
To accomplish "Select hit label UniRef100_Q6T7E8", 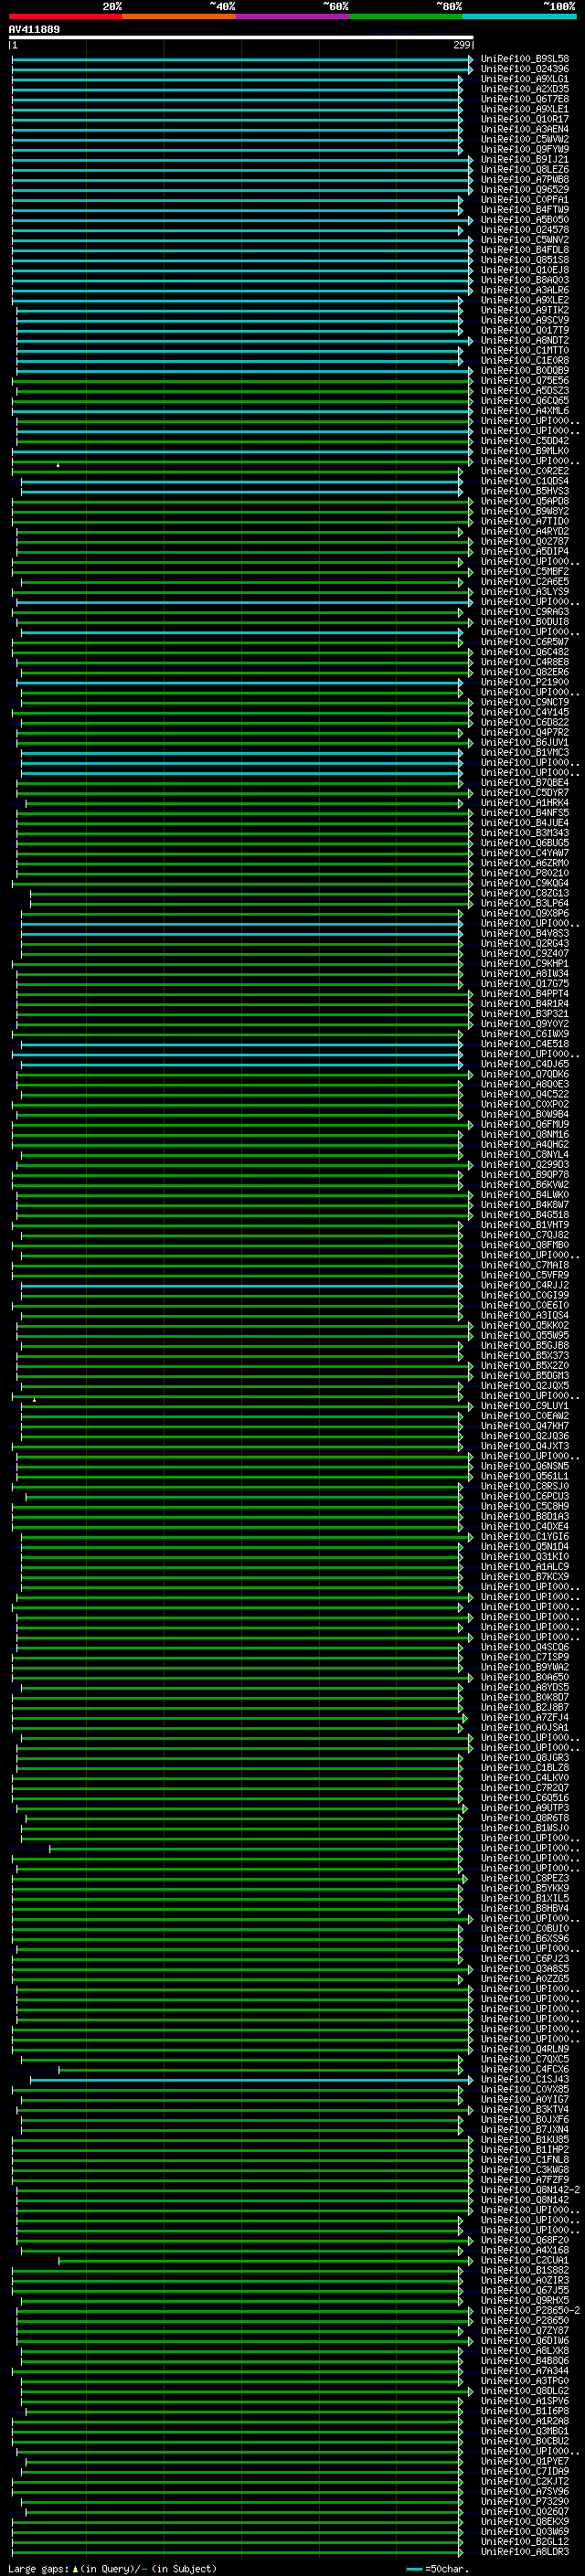I will point(525,99).
